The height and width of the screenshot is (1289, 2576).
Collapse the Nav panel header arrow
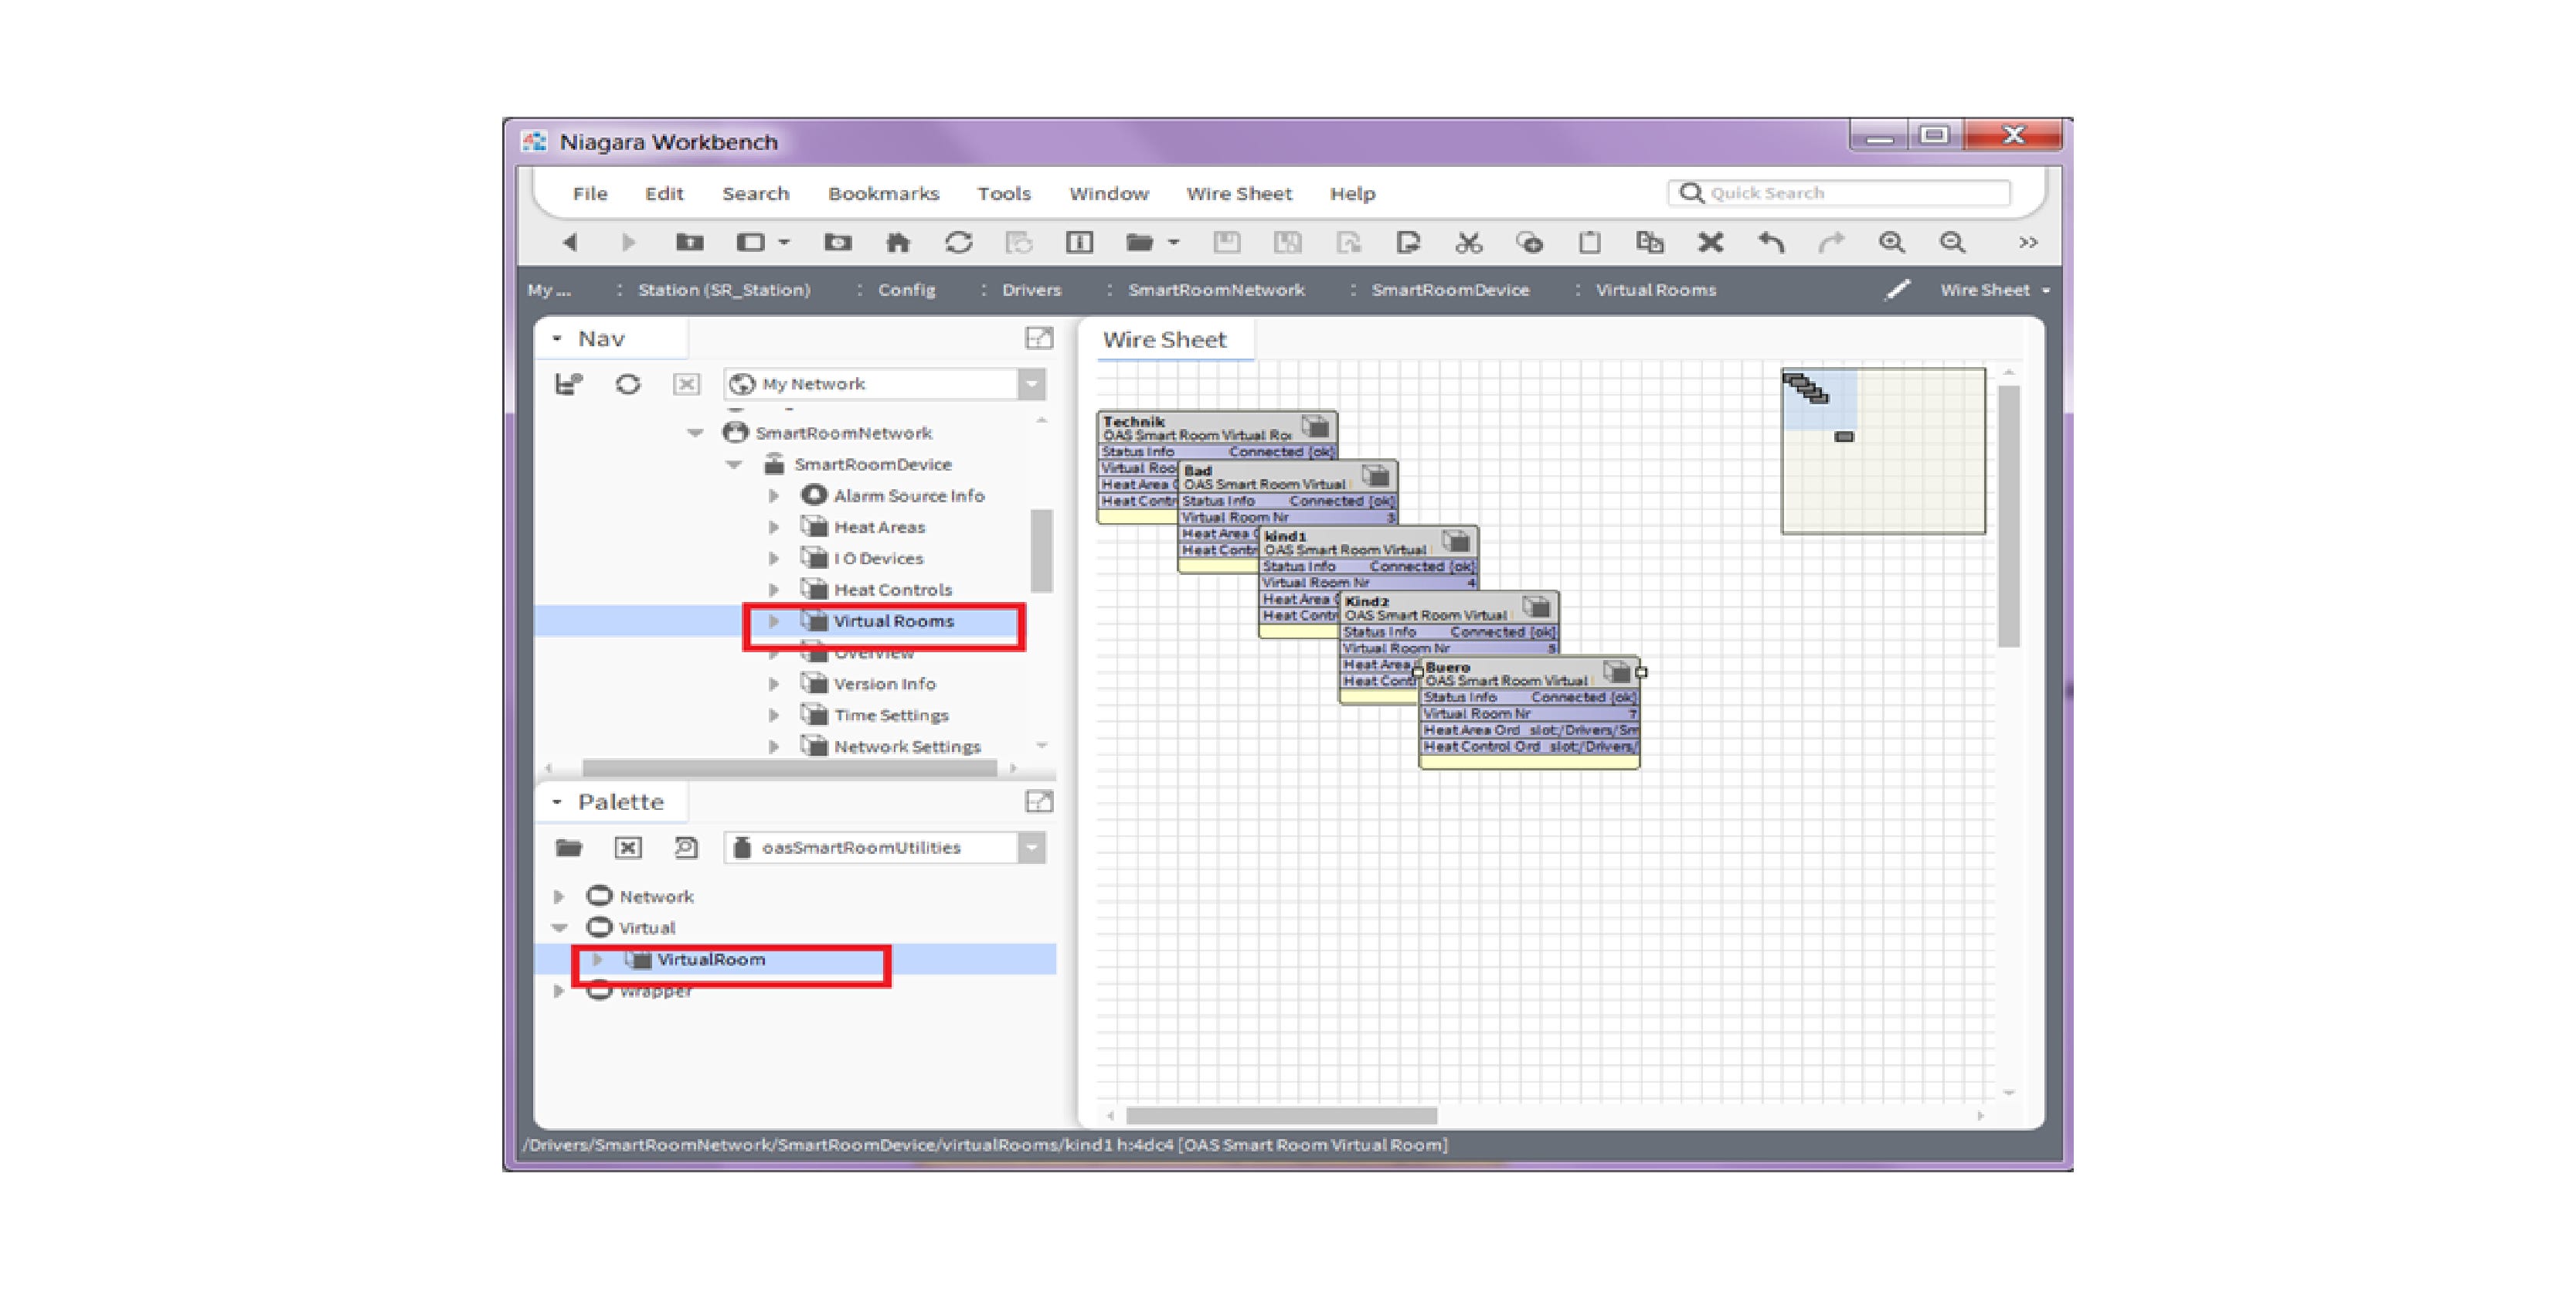(x=557, y=339)
